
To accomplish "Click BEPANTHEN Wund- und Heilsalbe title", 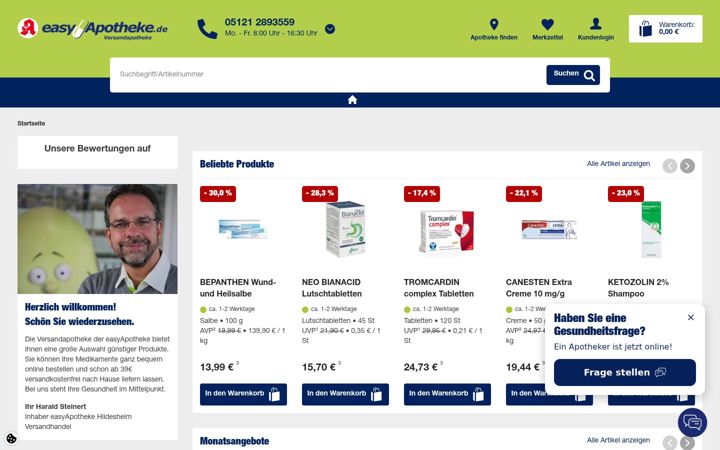I will (238, 288).
